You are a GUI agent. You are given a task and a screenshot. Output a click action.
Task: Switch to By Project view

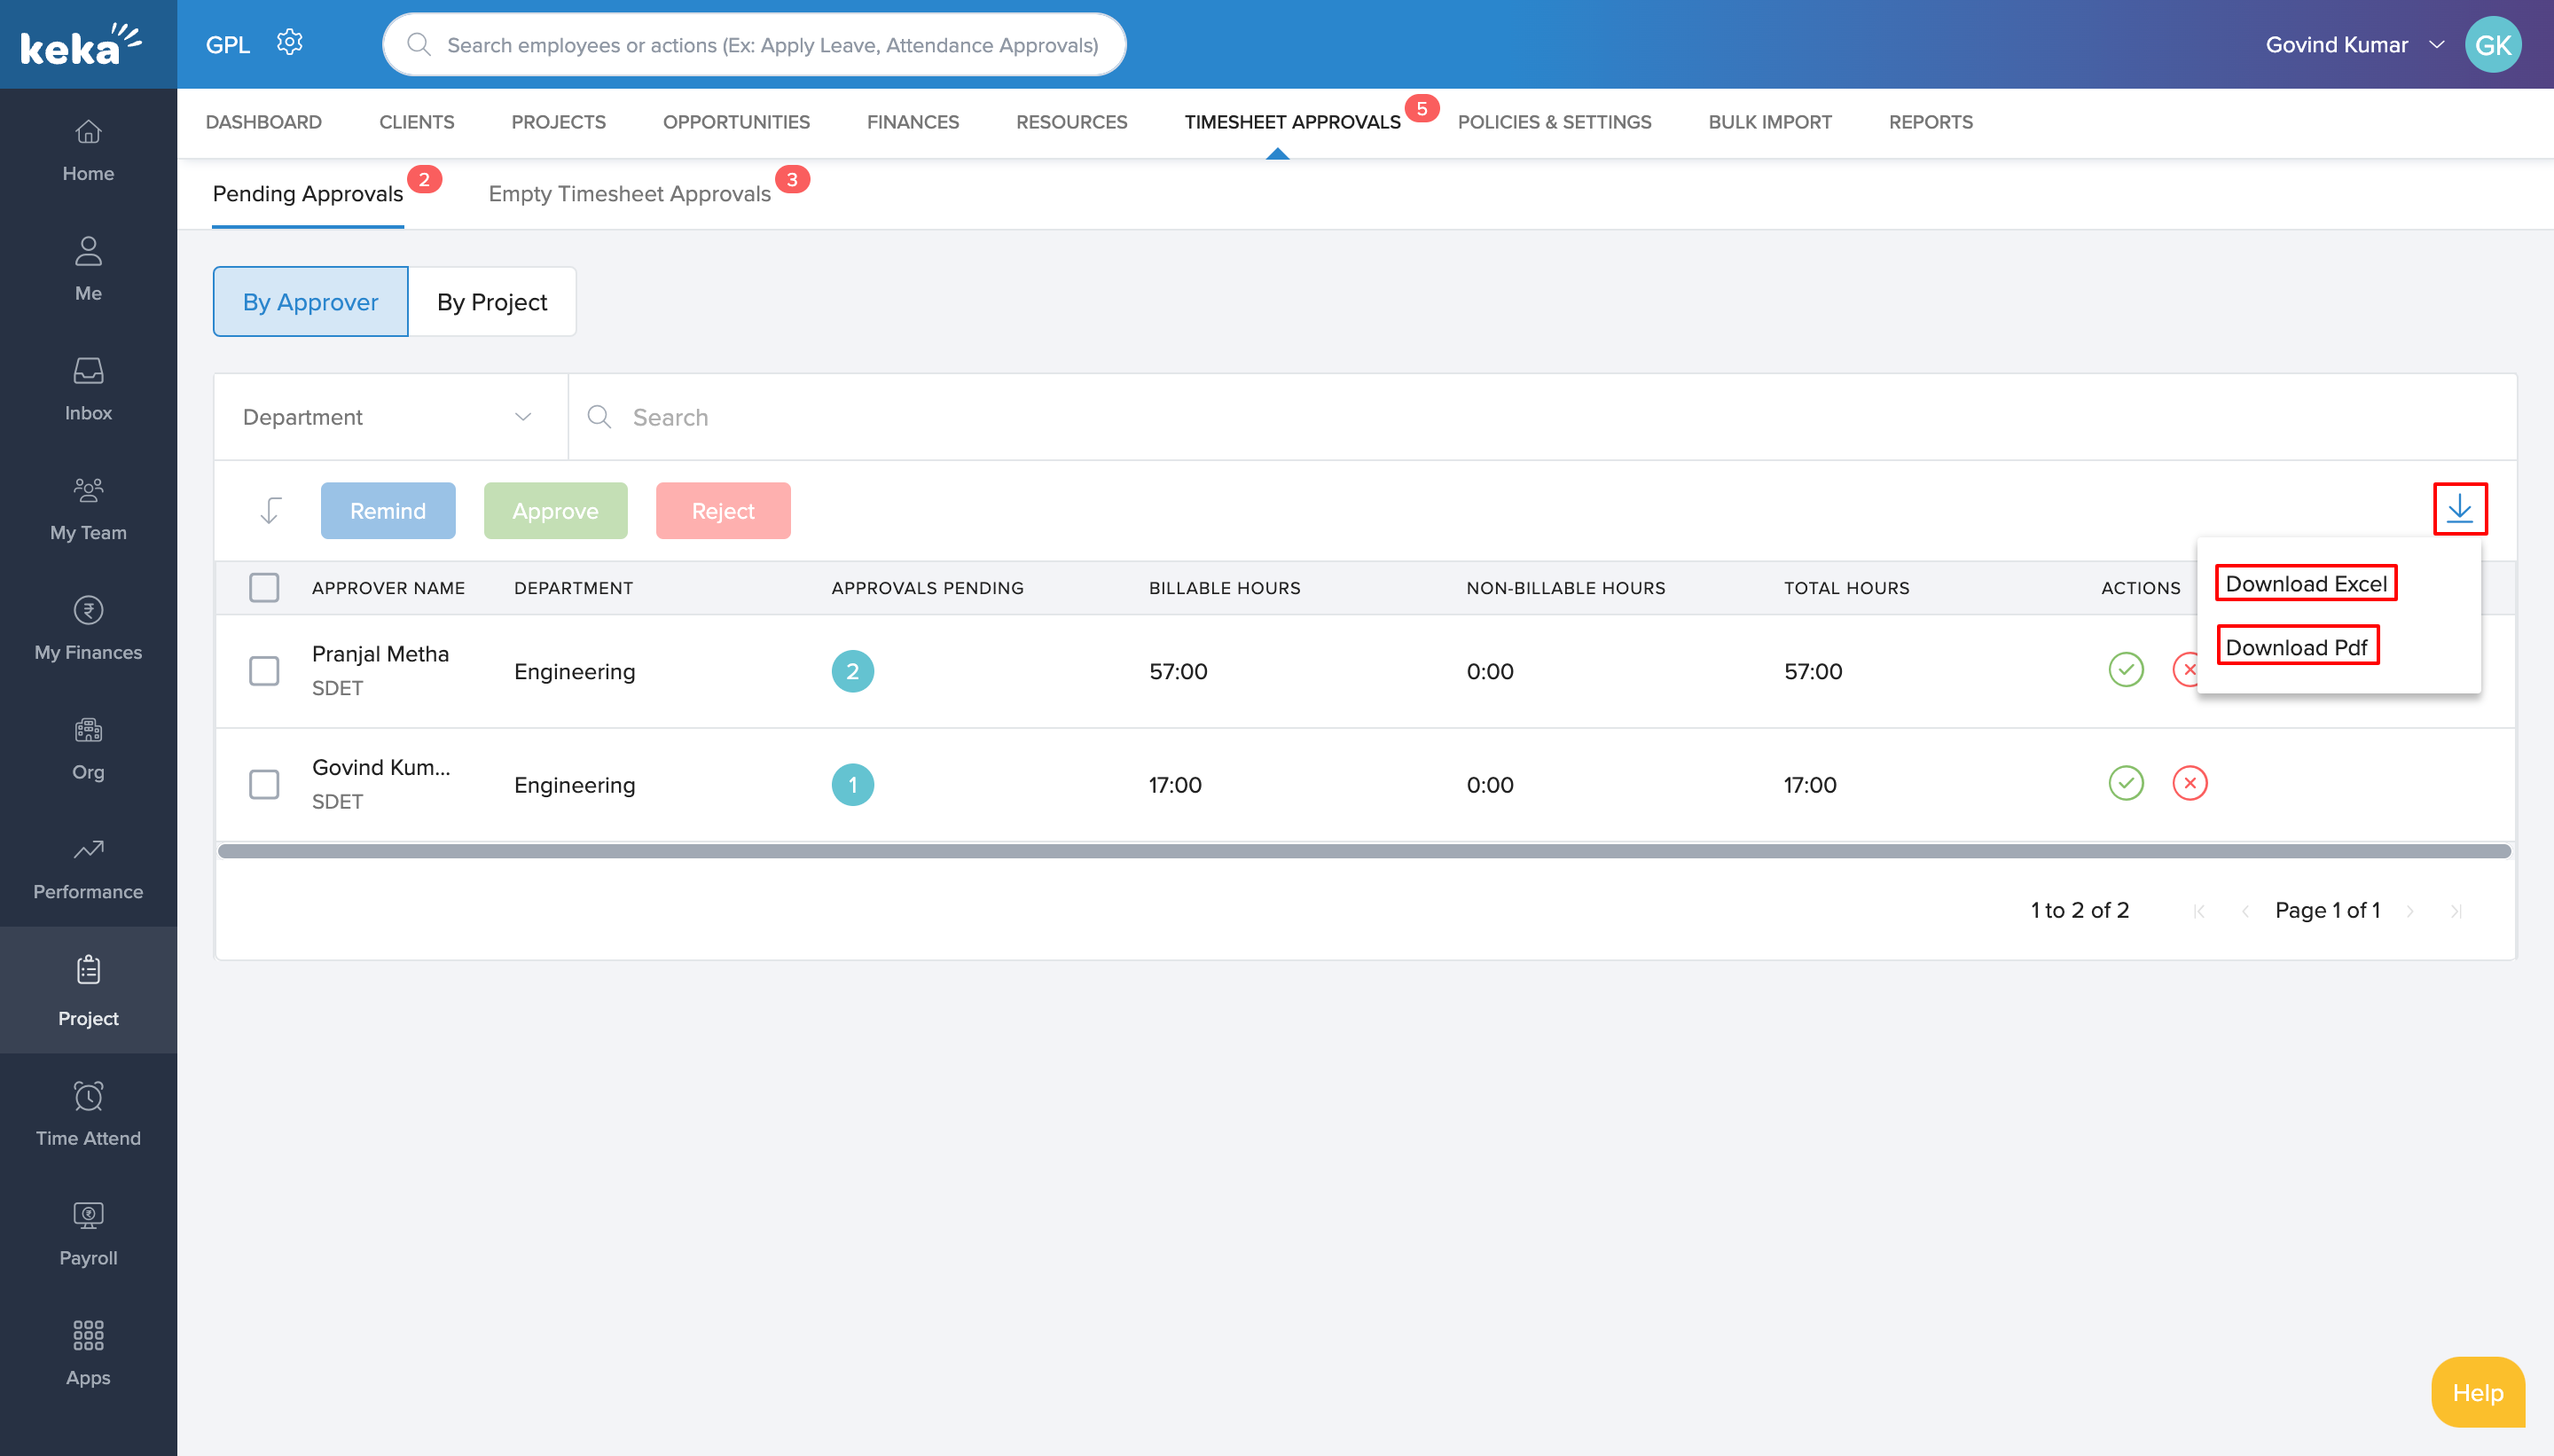click(x=491, y=301)
